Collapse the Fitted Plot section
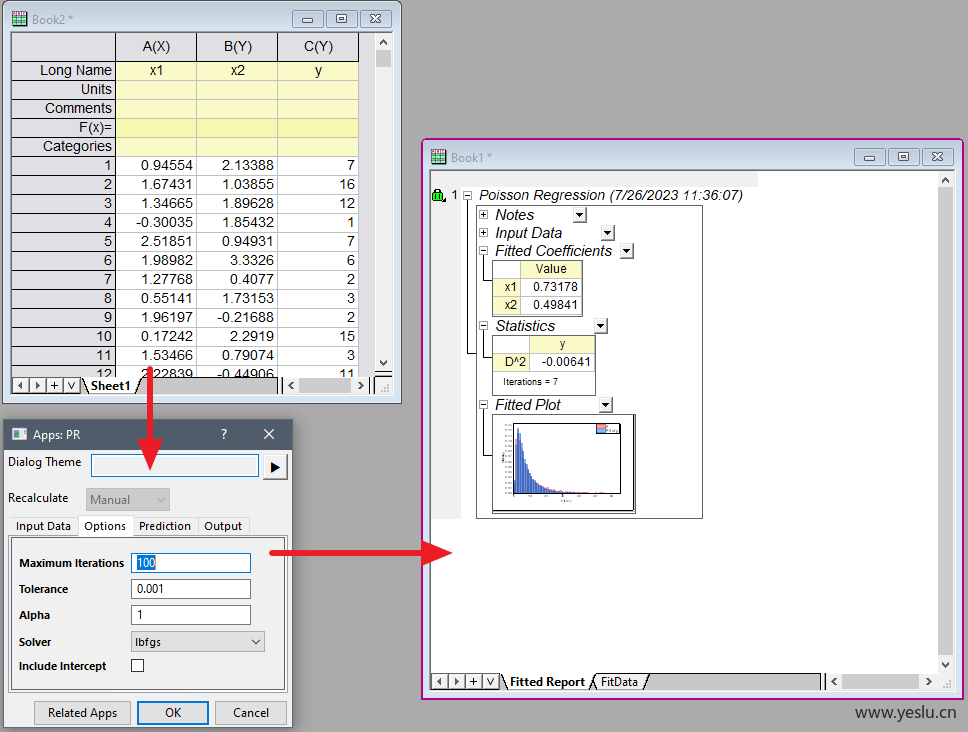This screenshot has height=732, width=968. click(x=483, y=405)
